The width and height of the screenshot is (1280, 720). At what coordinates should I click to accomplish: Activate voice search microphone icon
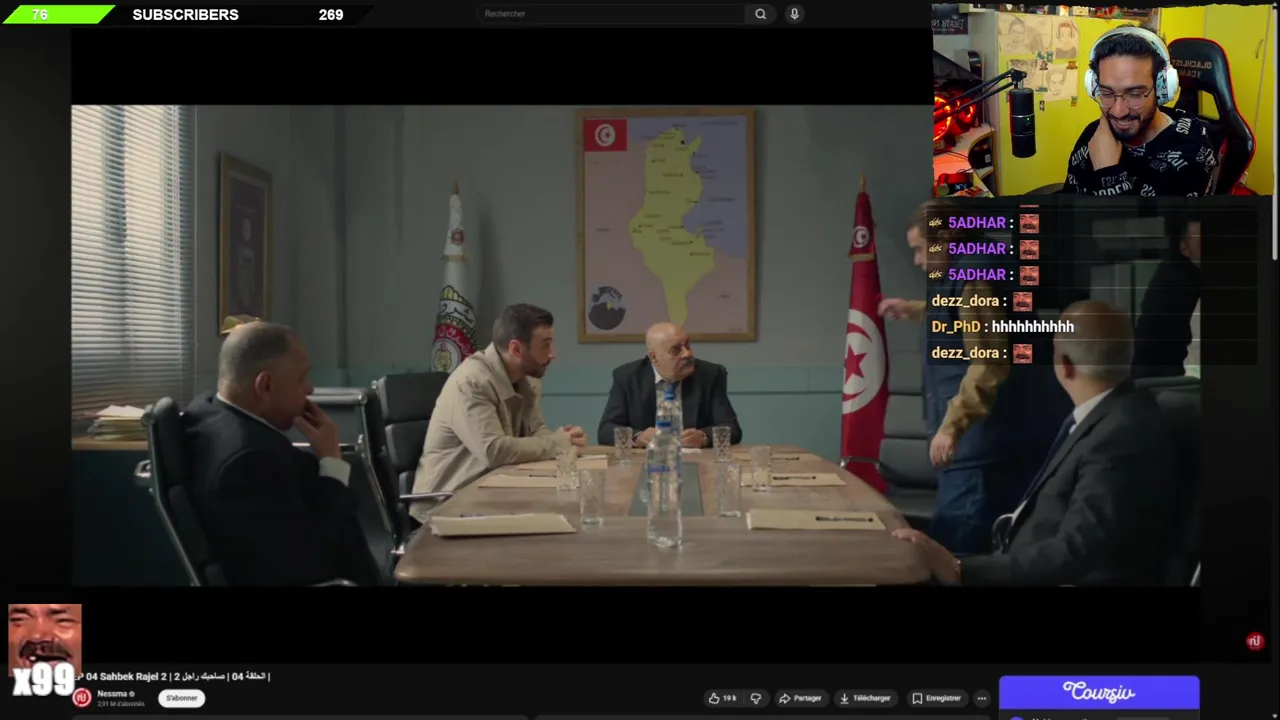click(x=794, y=14)
